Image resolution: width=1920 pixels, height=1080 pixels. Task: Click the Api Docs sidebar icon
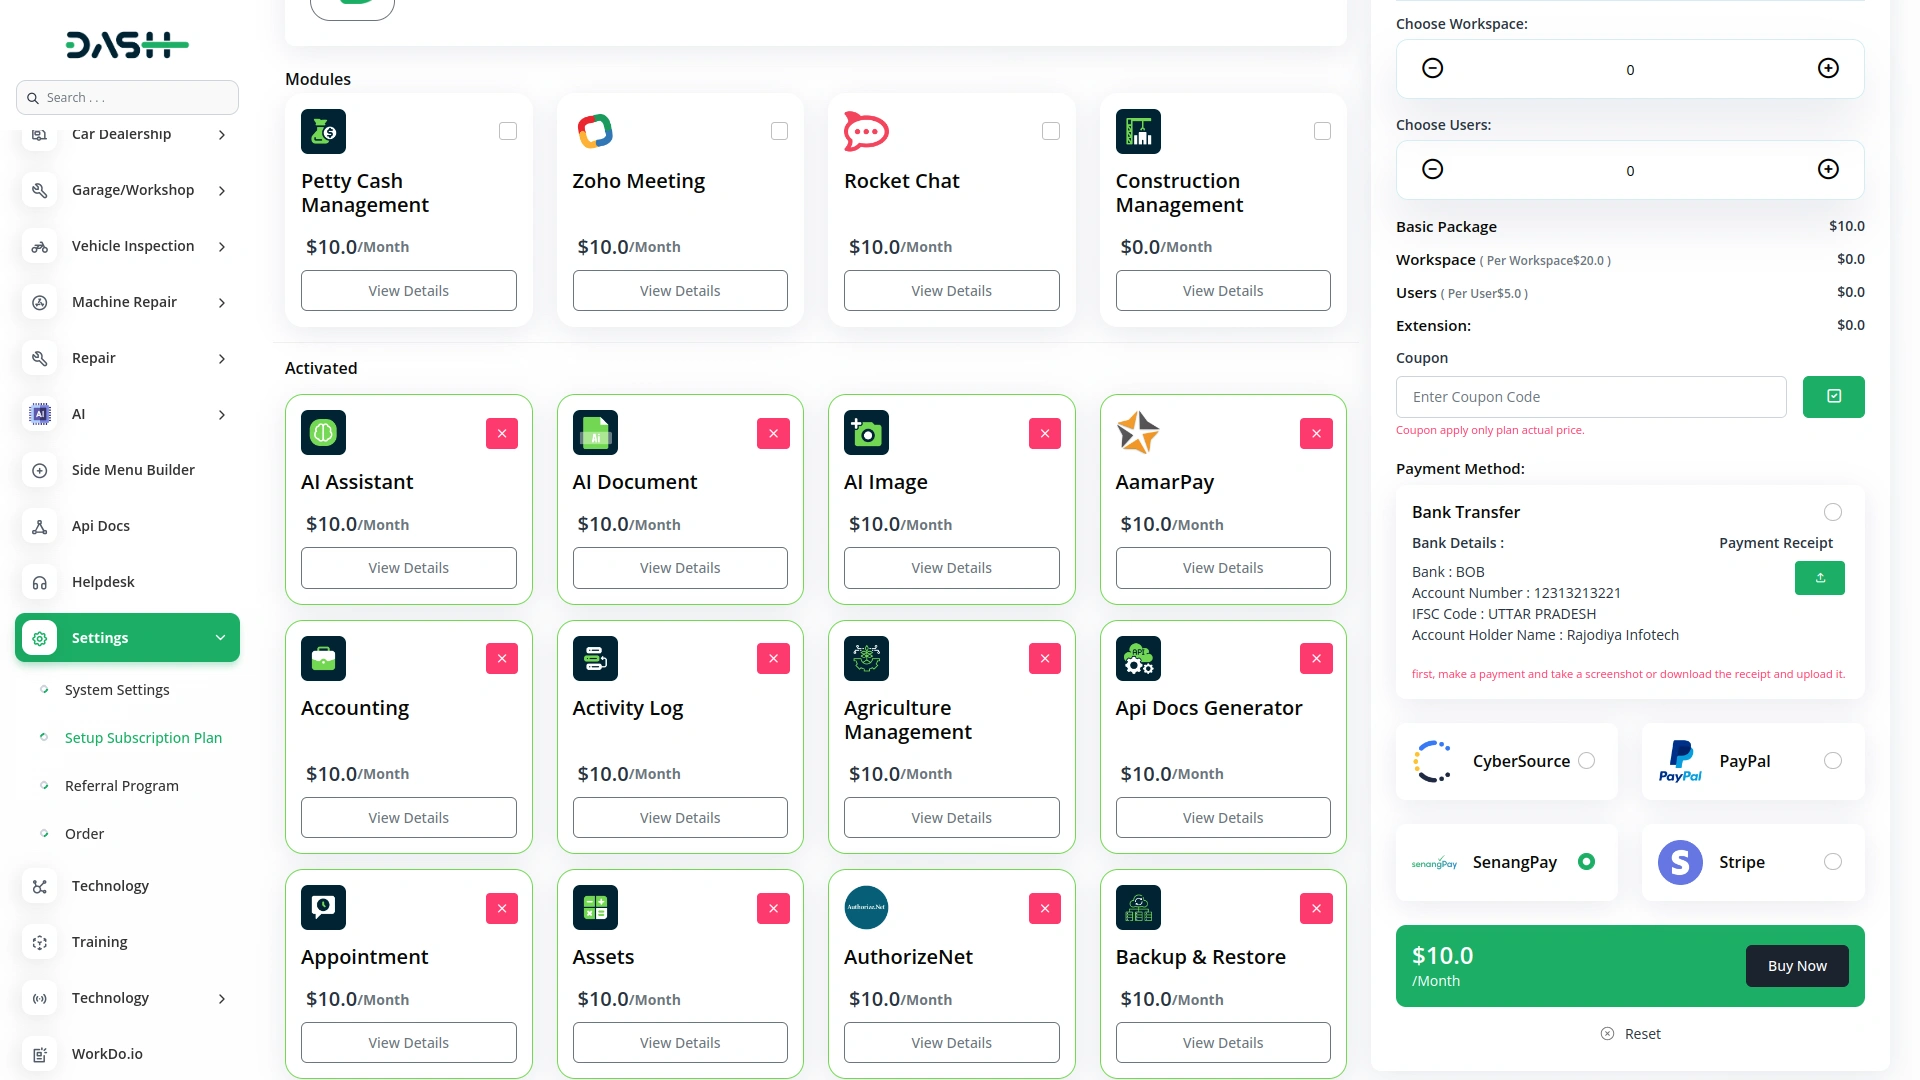pyautogui.click(x=40, y=525)
